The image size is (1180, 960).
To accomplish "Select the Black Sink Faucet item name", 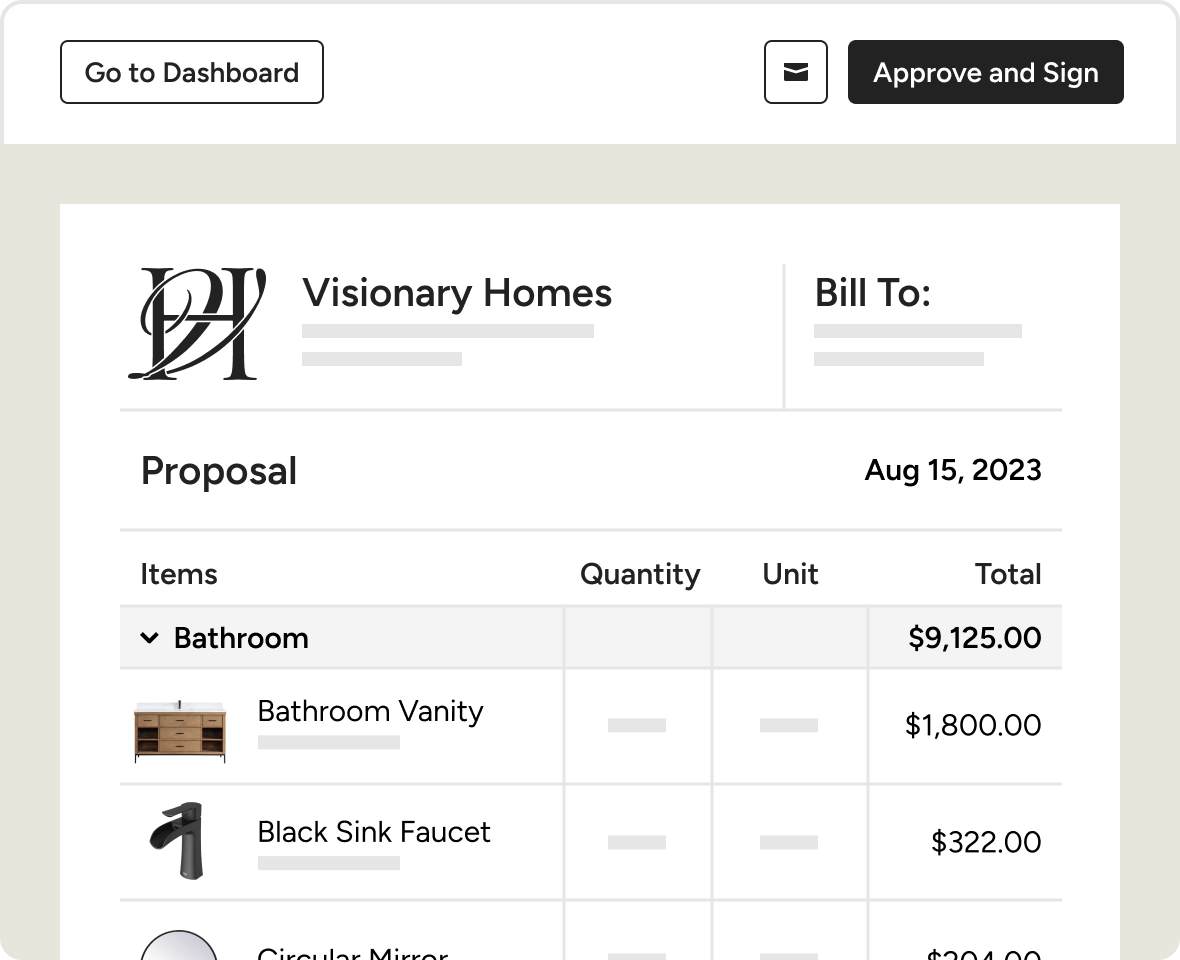I will 374,832.
